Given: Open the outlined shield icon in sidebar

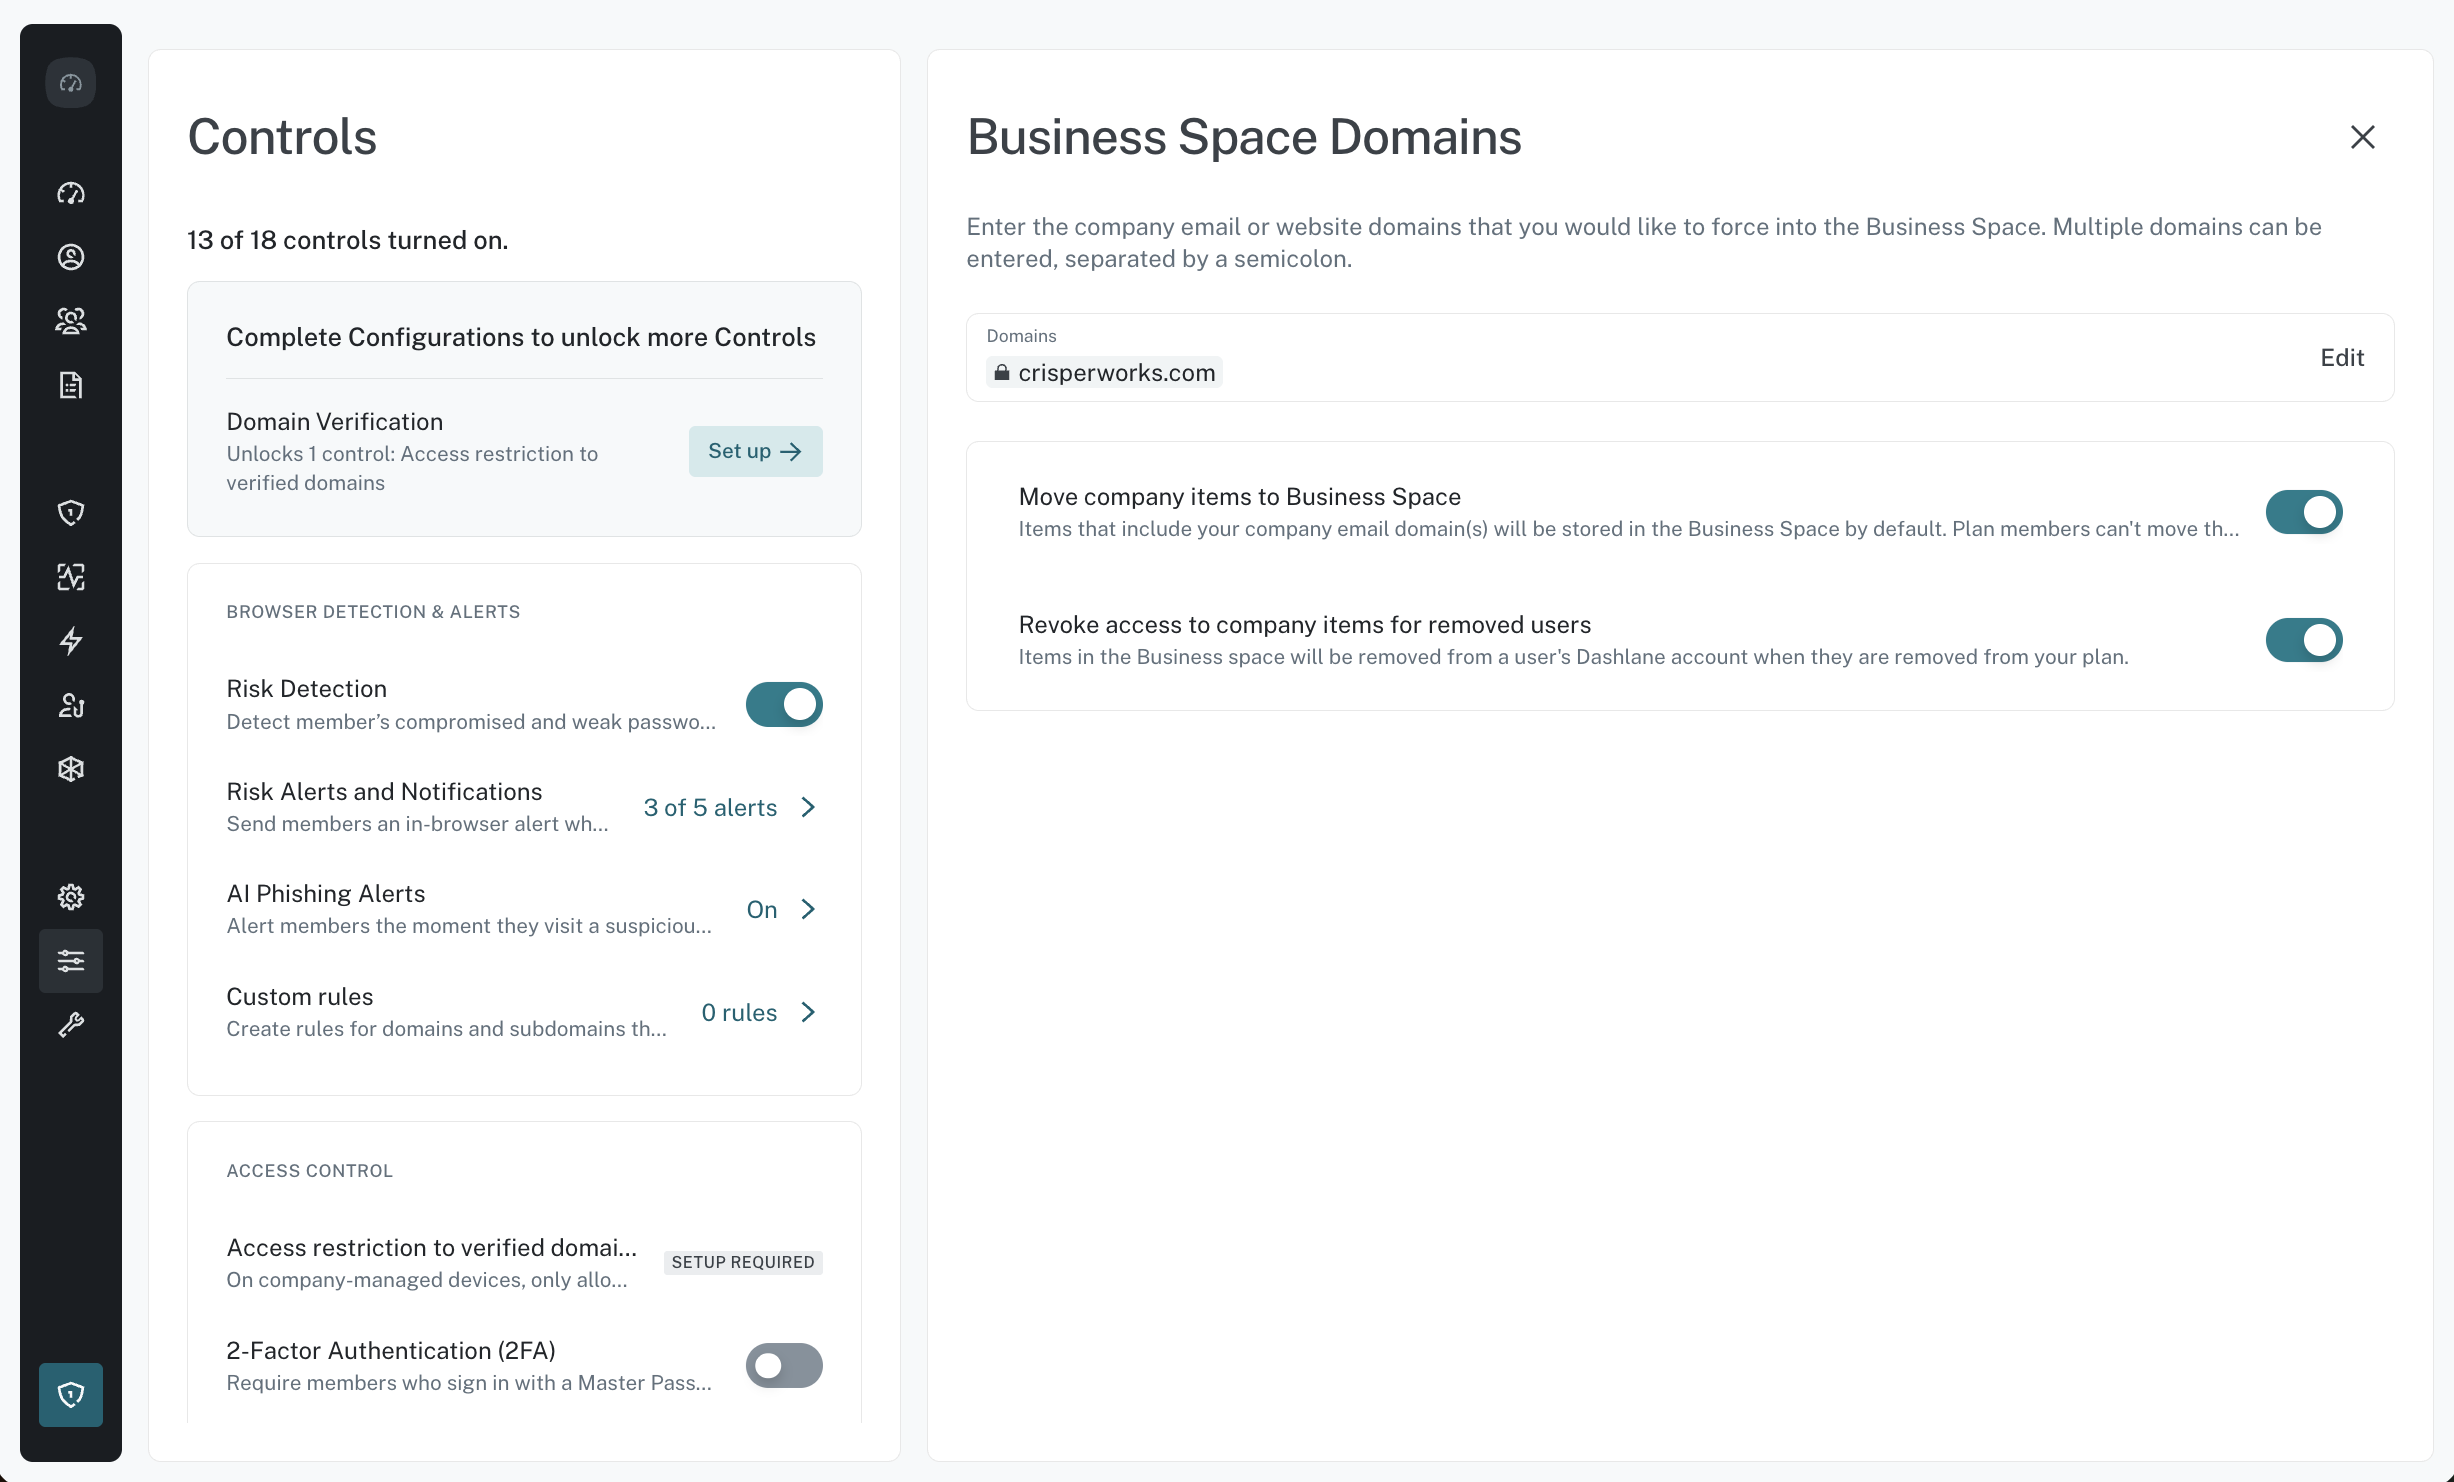Looking at the screenshot, I should click(71, 513).
